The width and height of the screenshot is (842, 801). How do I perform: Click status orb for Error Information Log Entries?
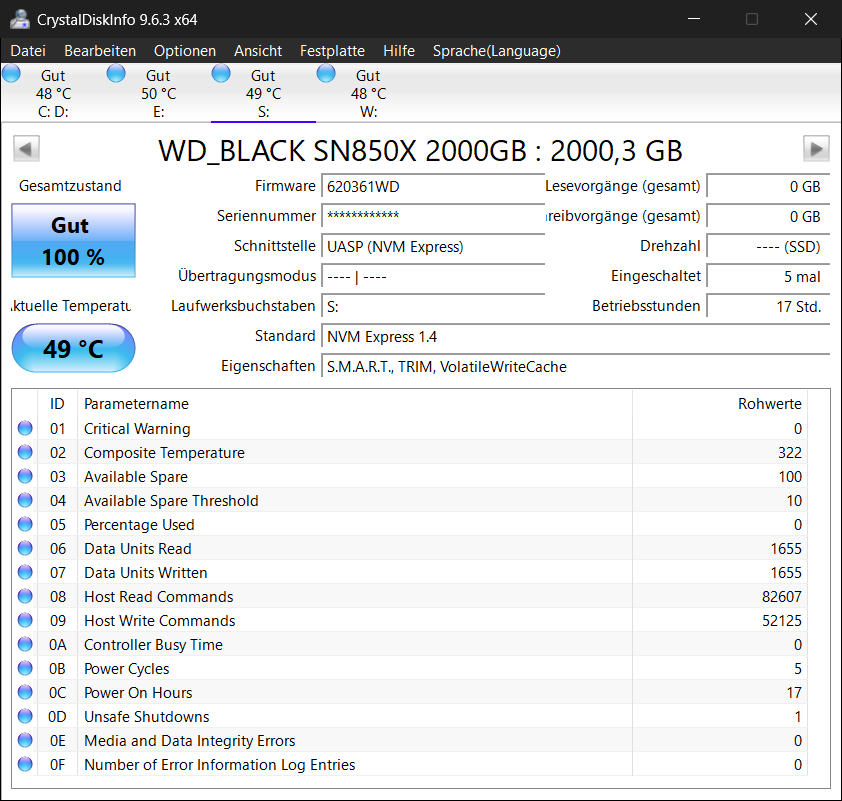25,764
